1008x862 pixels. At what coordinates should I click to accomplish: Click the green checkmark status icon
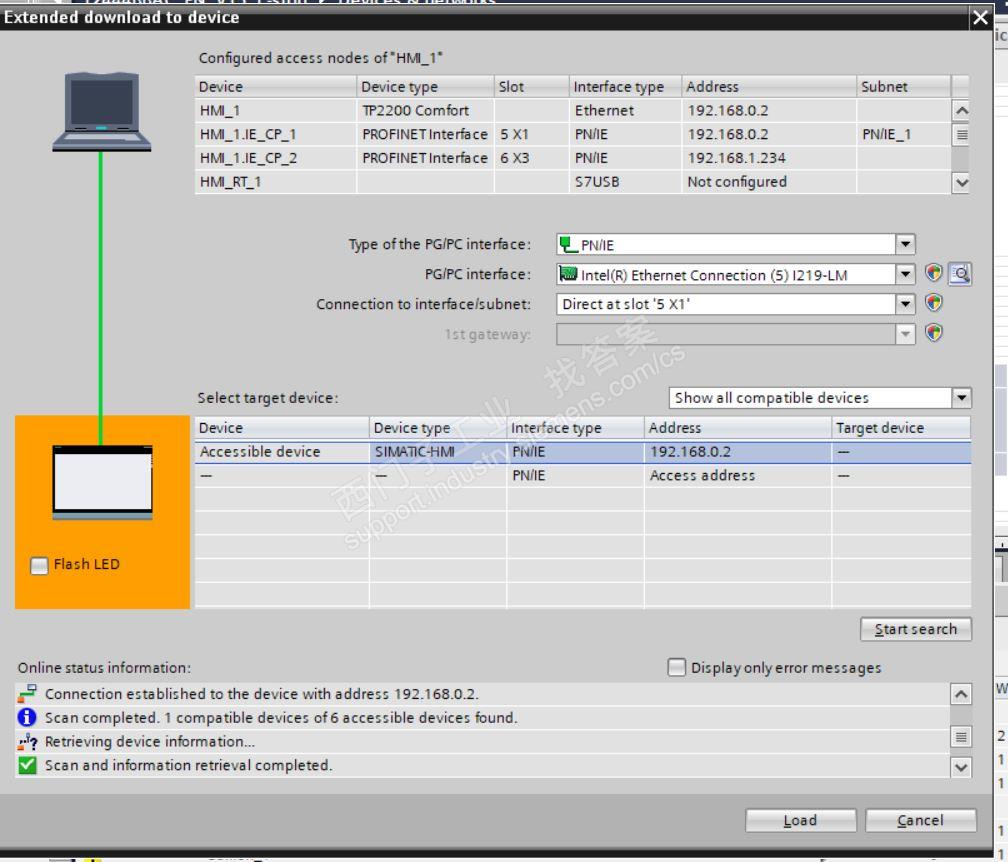(27, 765)
